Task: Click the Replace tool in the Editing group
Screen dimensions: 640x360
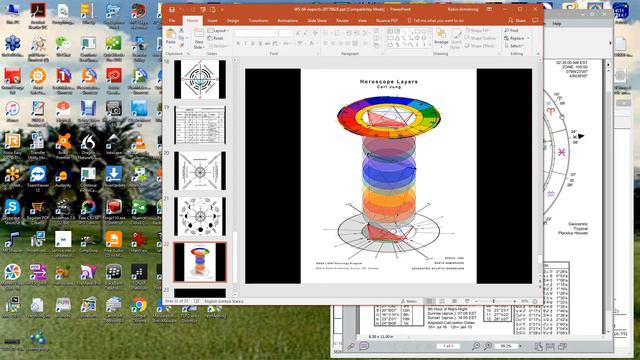Action: point(516,38)
